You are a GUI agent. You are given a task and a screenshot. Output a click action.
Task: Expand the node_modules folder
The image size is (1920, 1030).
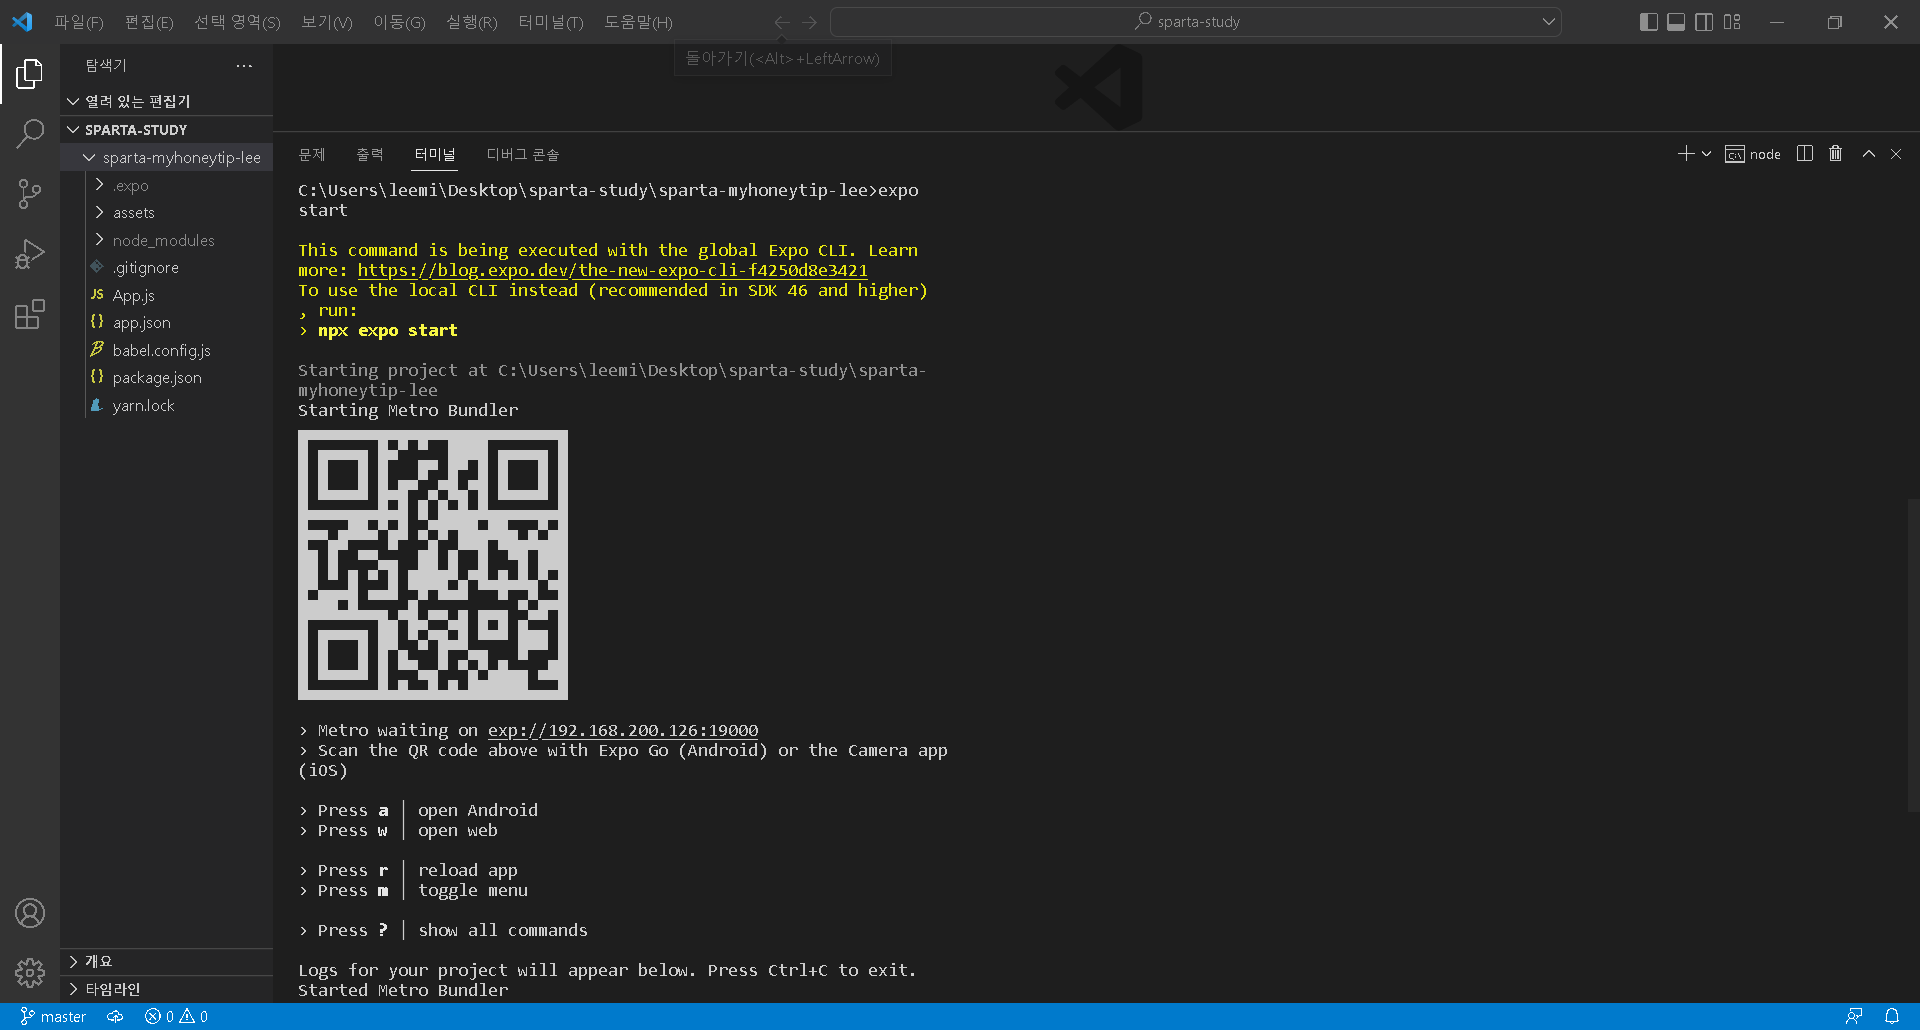point(166,240)
